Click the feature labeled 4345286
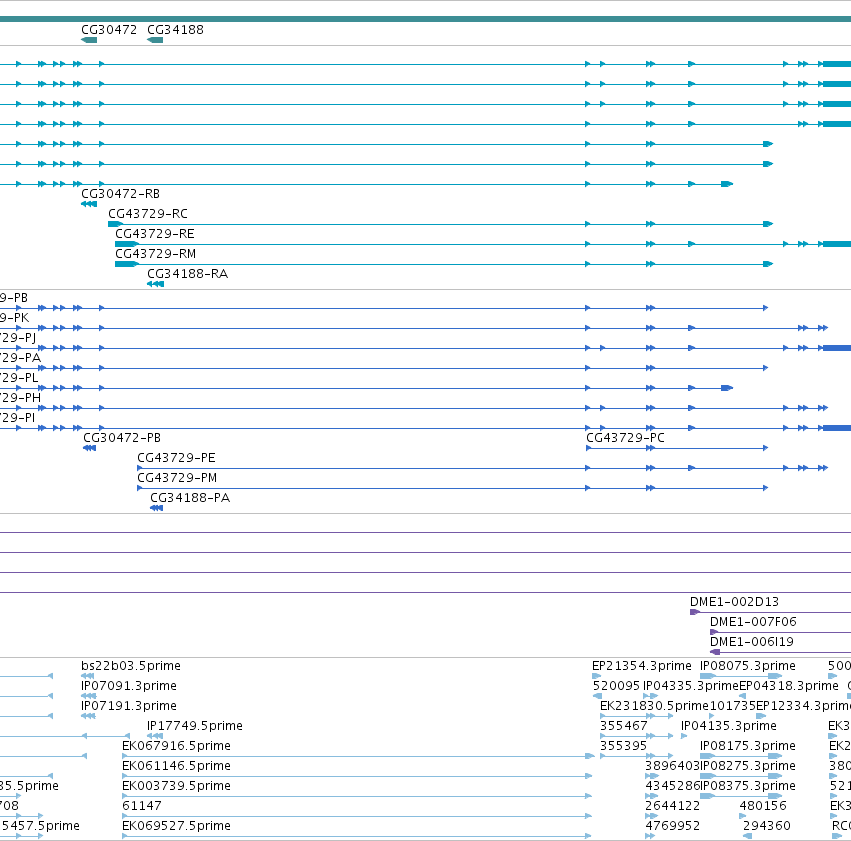Image resolution: width=851 pixels, height=841 pixels. tap(672, 786)
